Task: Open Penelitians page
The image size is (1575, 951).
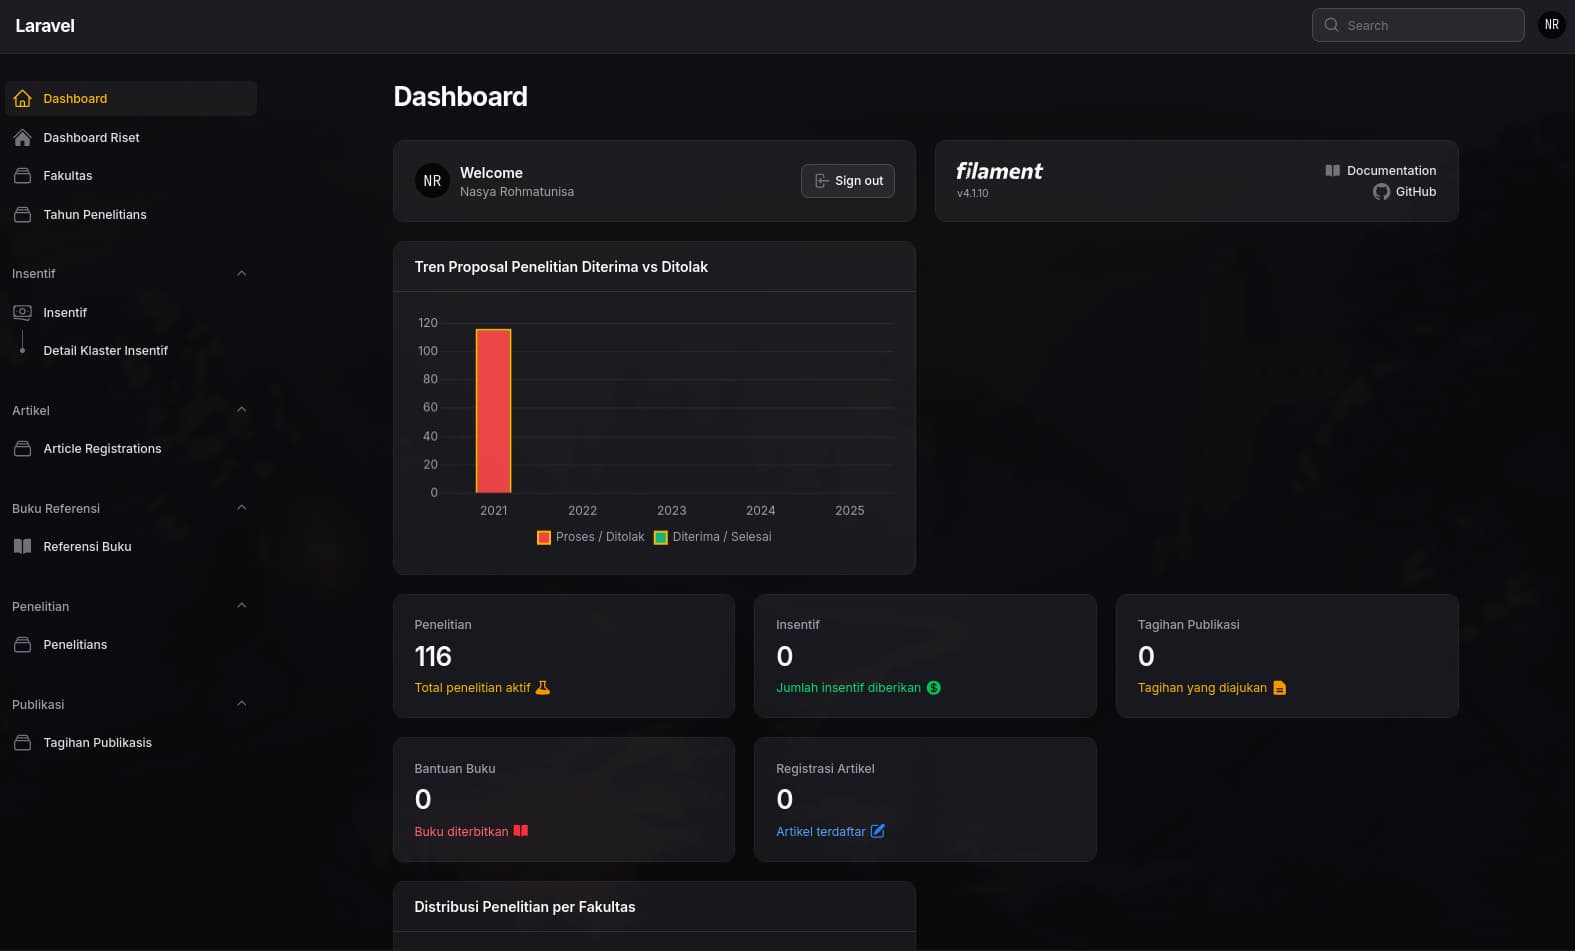Action: click(x=131, y=644)
